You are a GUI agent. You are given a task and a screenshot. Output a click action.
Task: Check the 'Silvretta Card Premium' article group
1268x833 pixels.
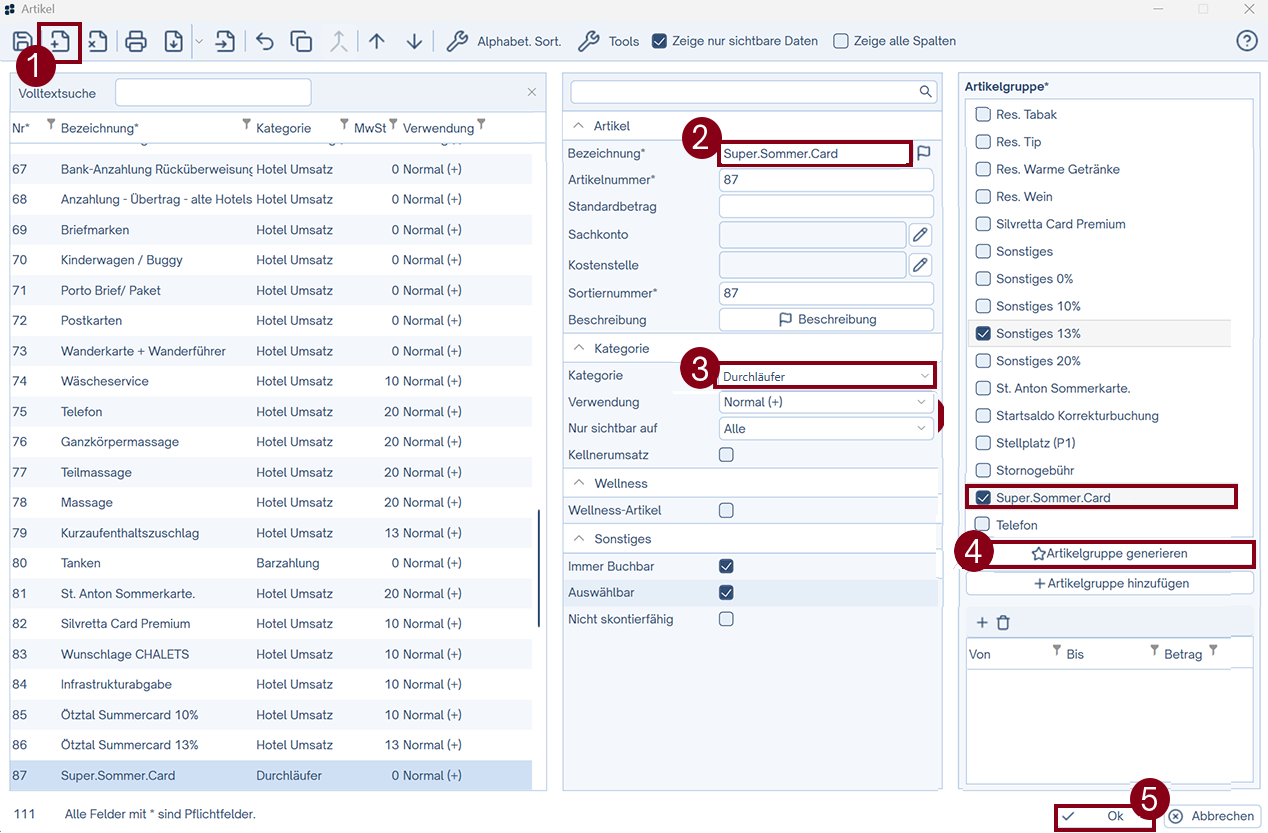pyautogui.click(x=984, y=224)
